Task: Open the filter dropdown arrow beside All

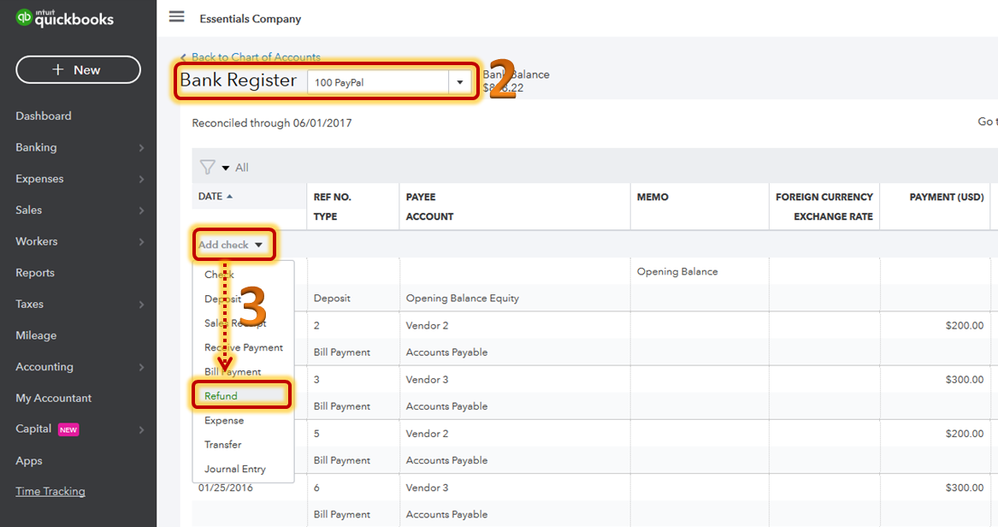Action: 225,168
